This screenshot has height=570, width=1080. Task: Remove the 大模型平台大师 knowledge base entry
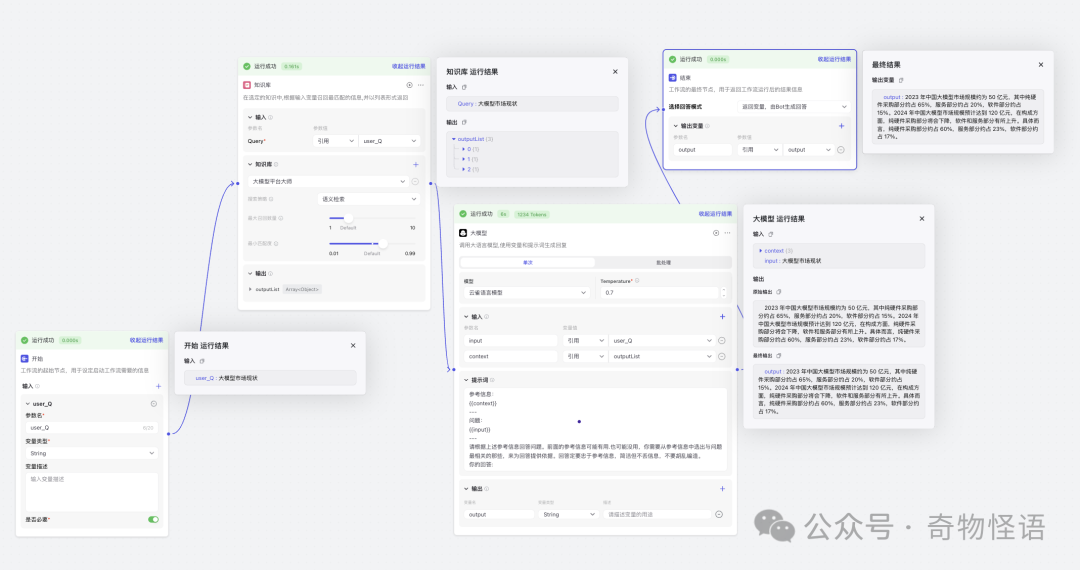[x=415, y=181]
